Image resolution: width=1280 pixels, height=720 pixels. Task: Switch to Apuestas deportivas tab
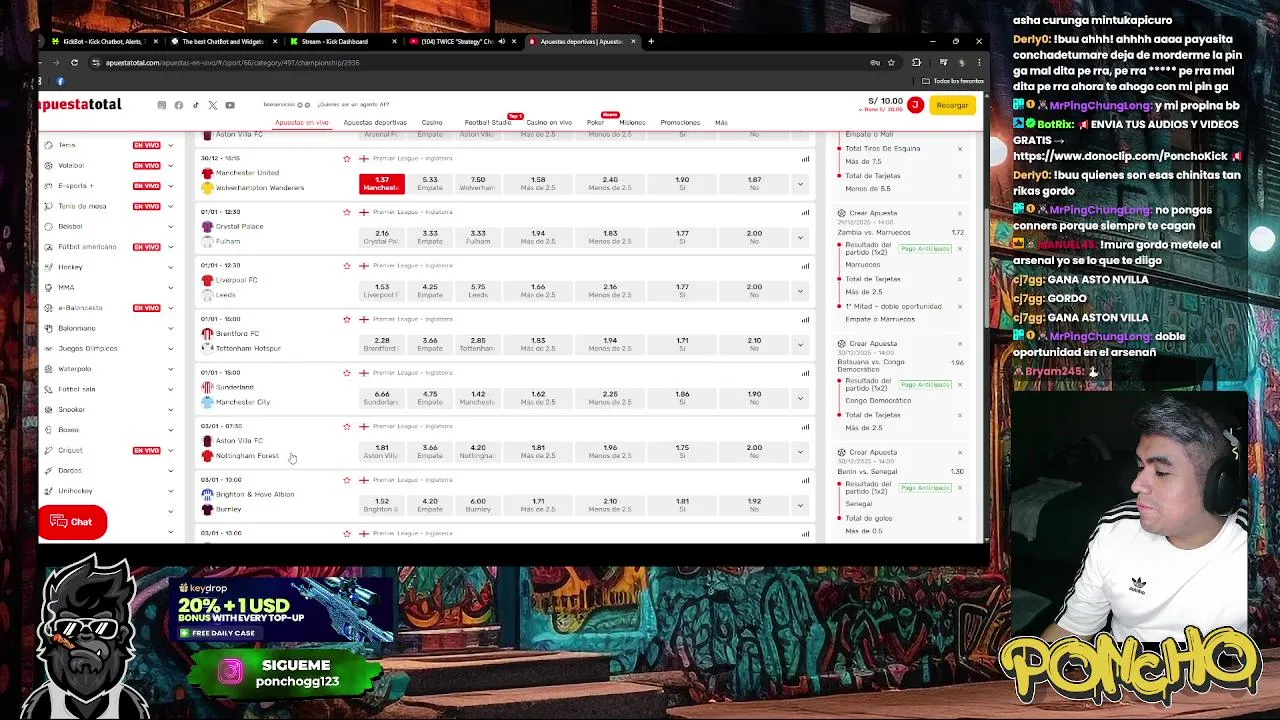coord(375,123)
